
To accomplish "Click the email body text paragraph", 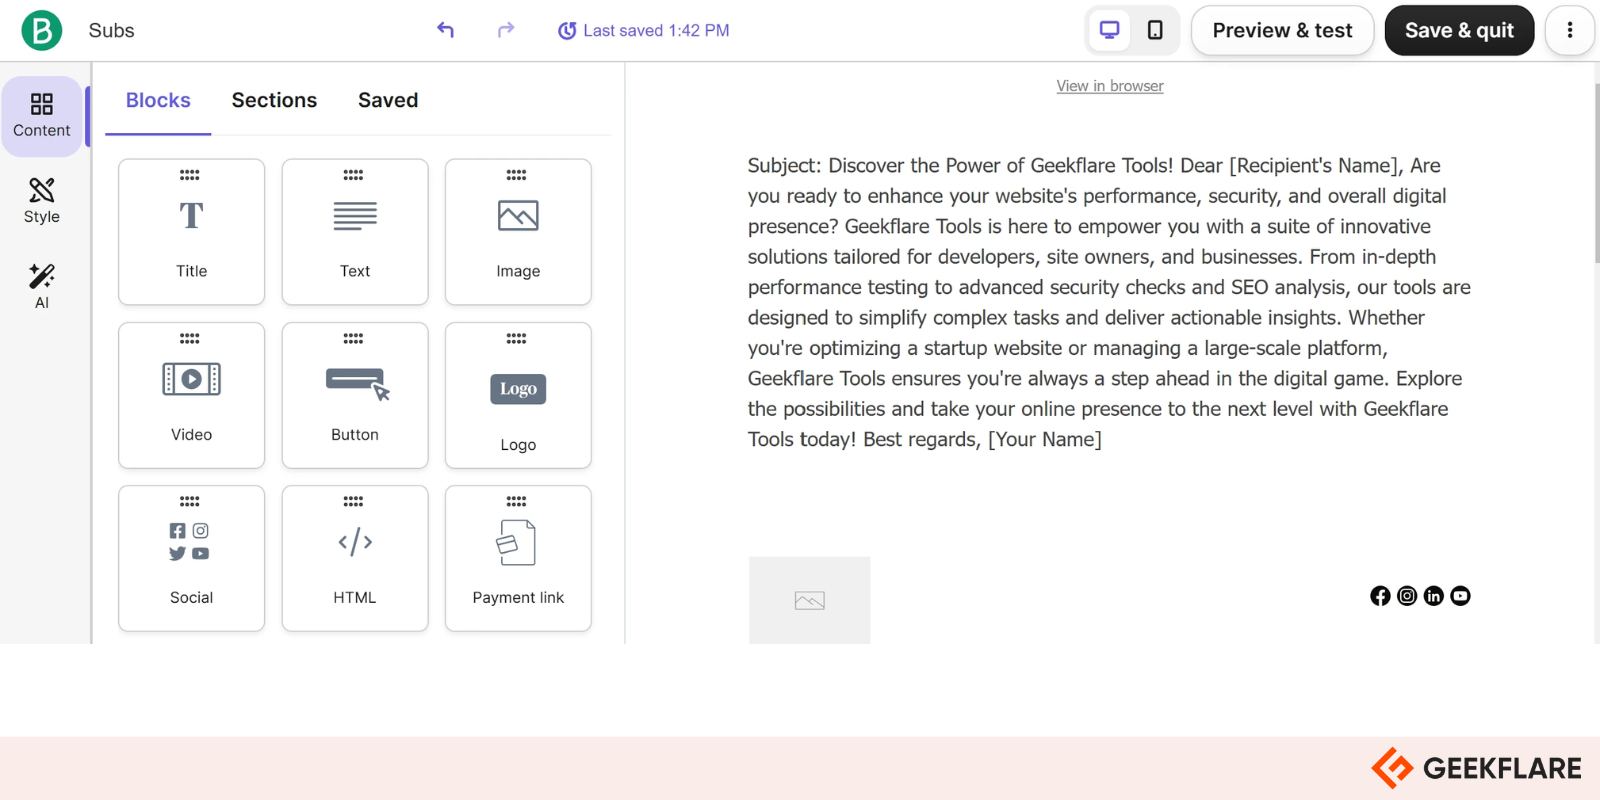I will 1110,302.
